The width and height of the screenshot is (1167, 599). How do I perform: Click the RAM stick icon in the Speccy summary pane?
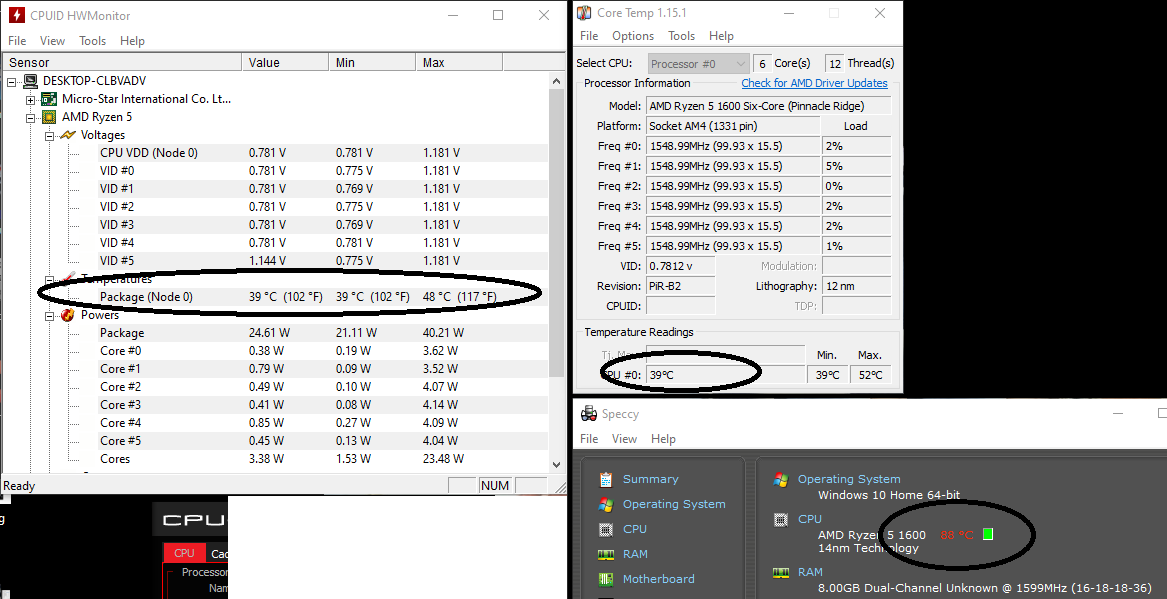(x=781, y=572)
